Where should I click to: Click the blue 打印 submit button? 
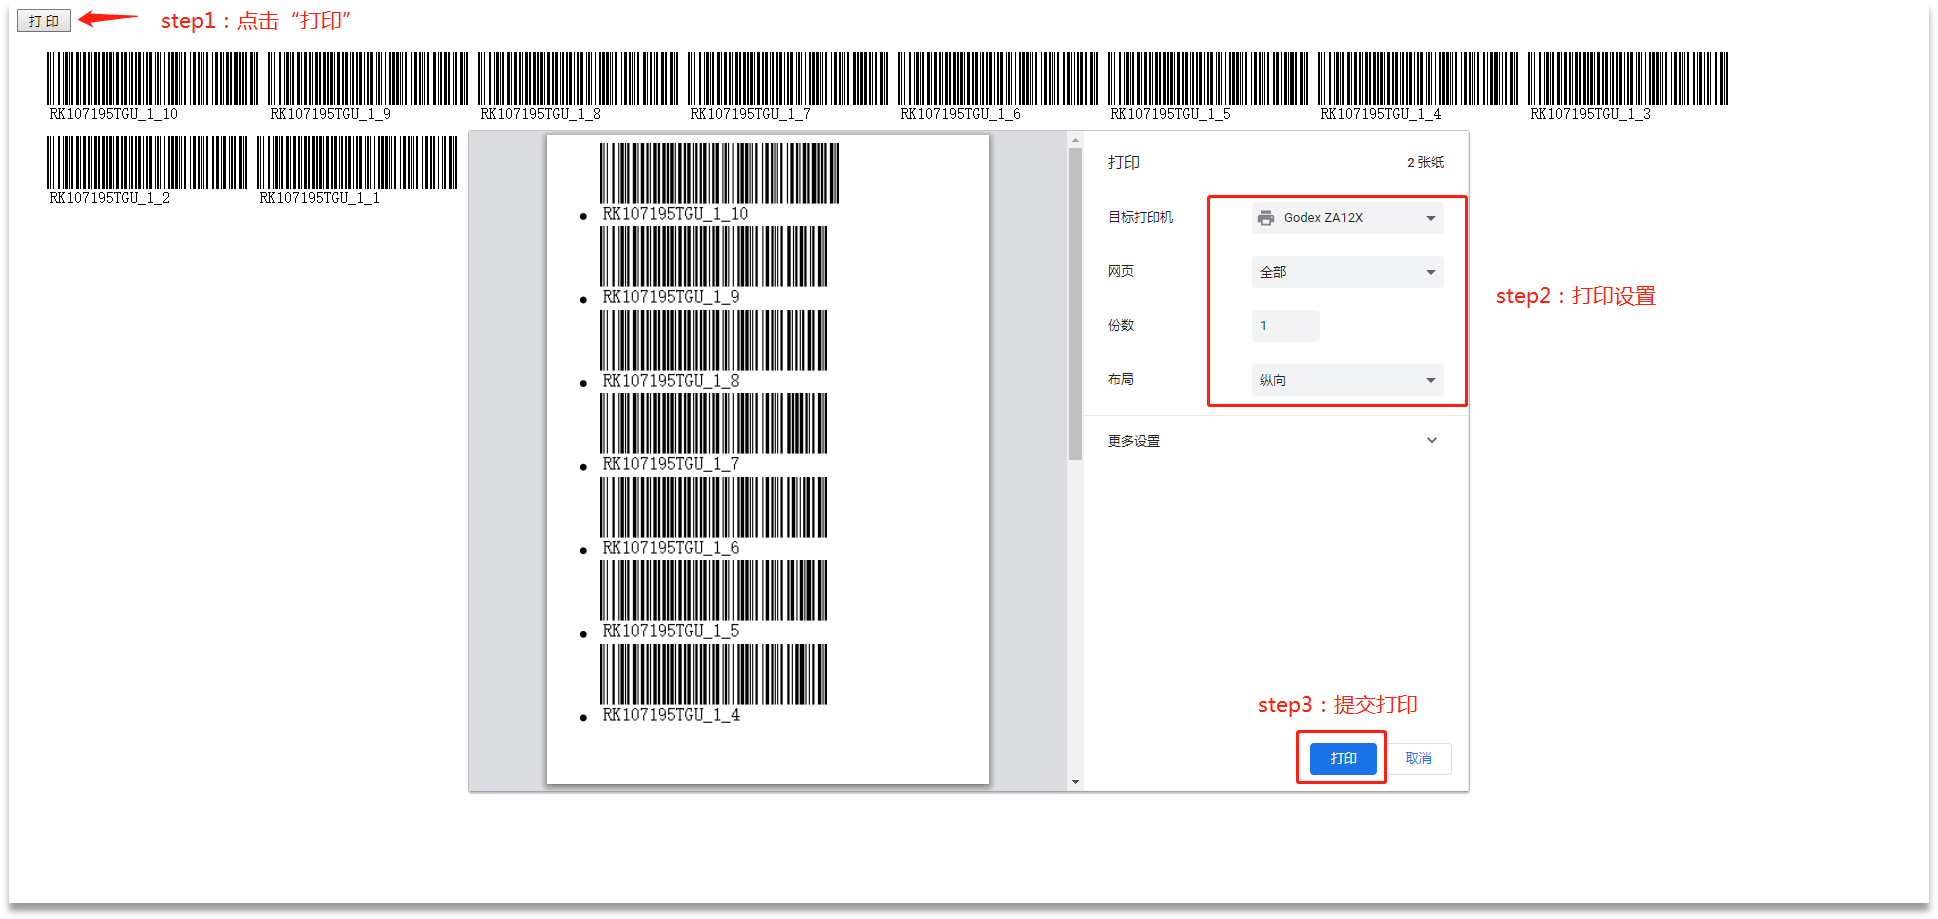[1343, 758]
